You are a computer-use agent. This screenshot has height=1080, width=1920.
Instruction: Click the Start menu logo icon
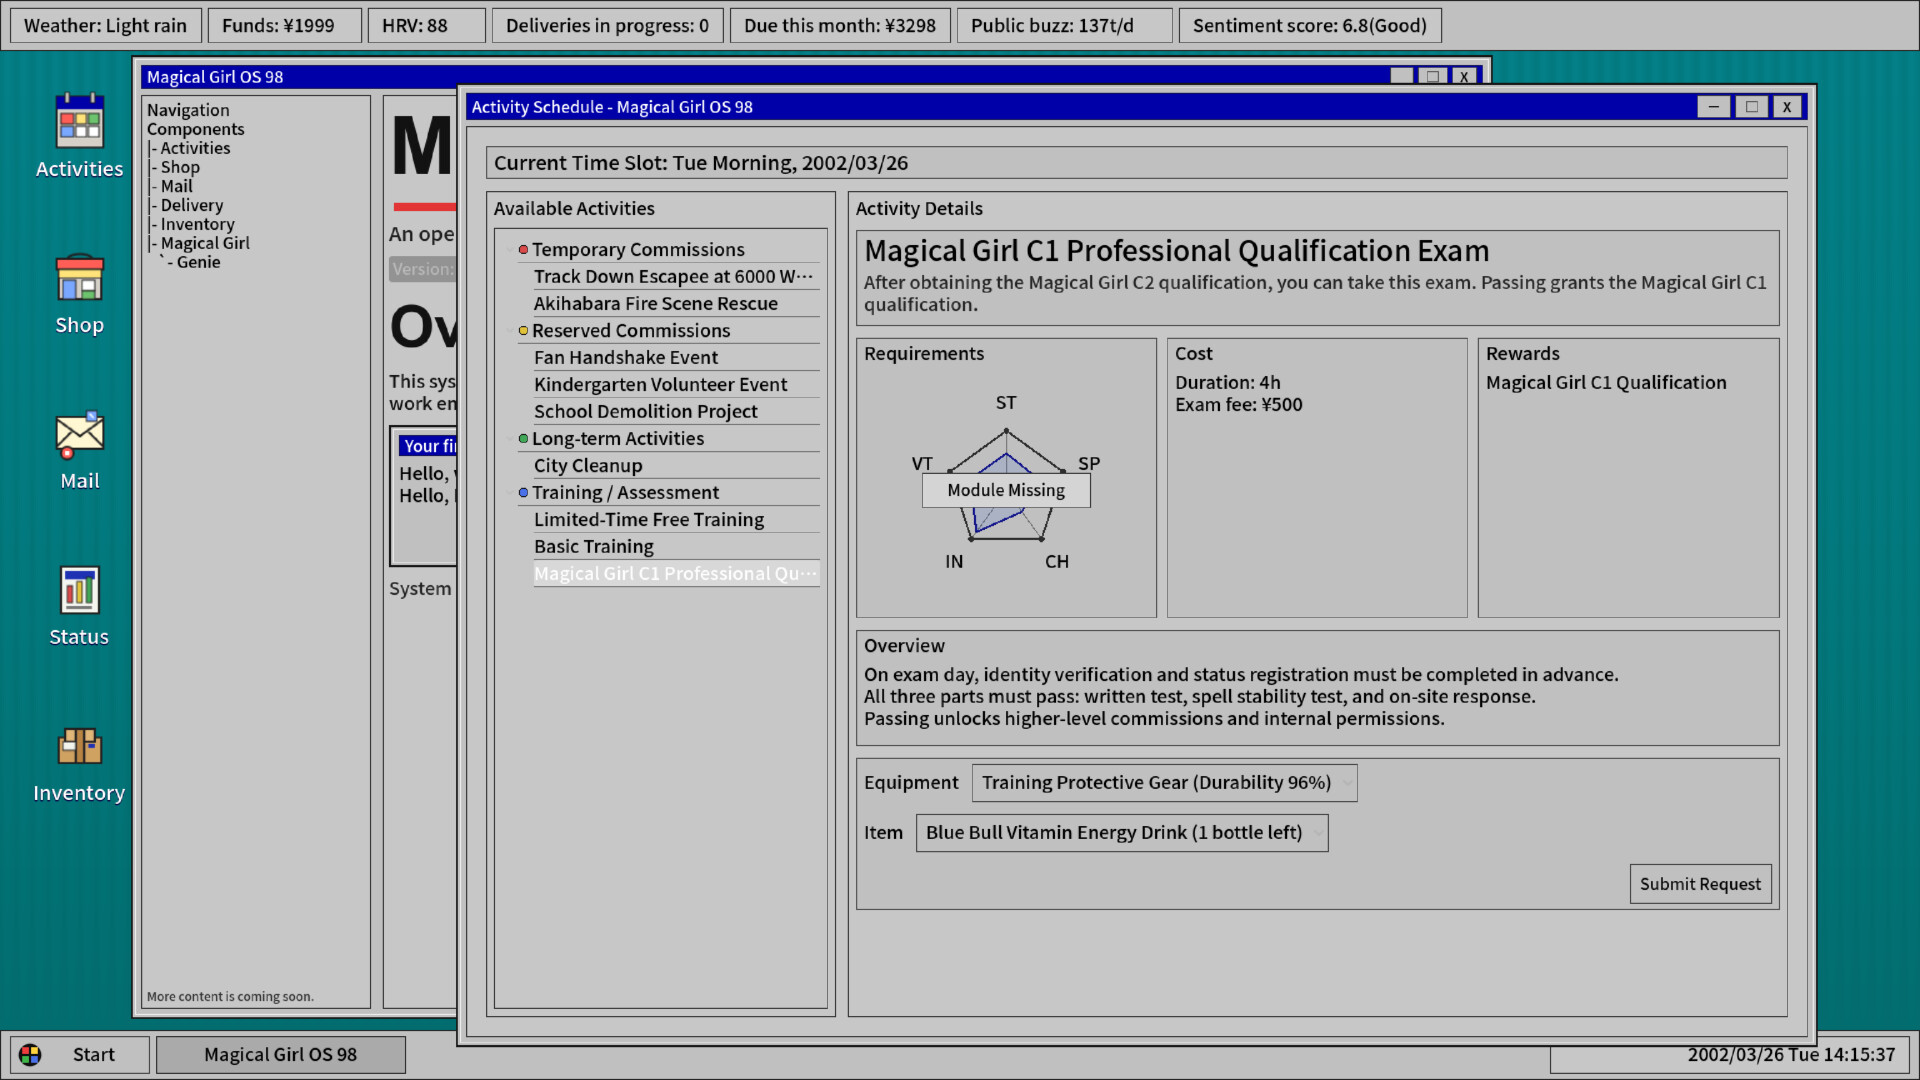31,1055
